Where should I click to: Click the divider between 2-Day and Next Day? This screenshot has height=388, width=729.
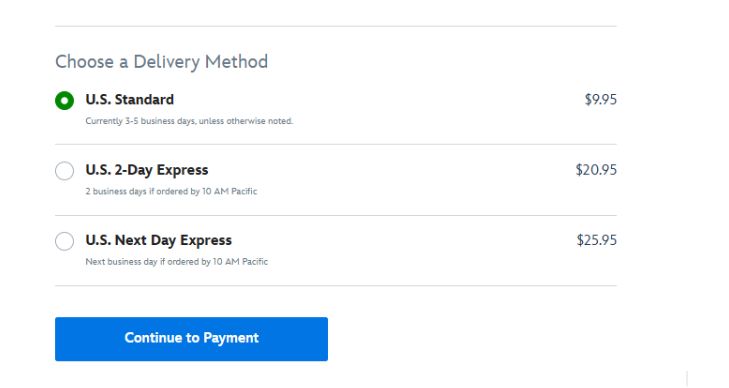(x=336, y=215)
